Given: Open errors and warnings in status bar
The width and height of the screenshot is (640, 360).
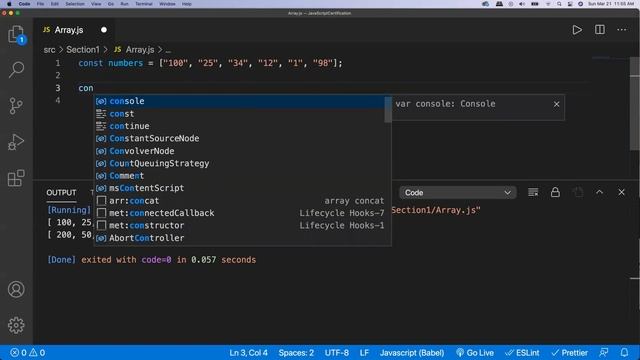Looking at the screenshot, I should pyautogui.click(x=27, y=353).
